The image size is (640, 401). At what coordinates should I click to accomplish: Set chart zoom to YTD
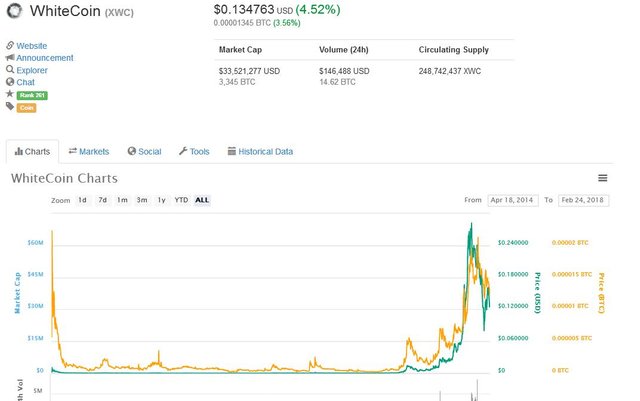pos(181,200)
